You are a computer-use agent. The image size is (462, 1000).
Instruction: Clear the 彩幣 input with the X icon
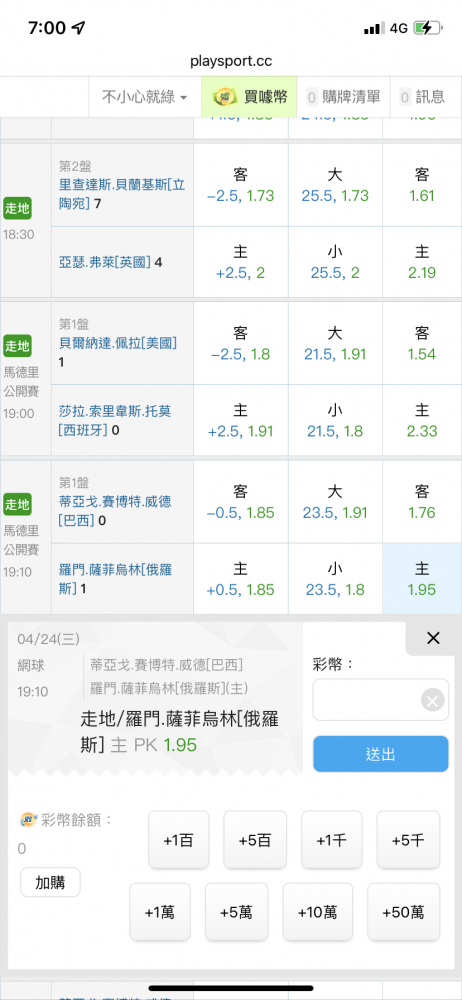coord(433,702)
